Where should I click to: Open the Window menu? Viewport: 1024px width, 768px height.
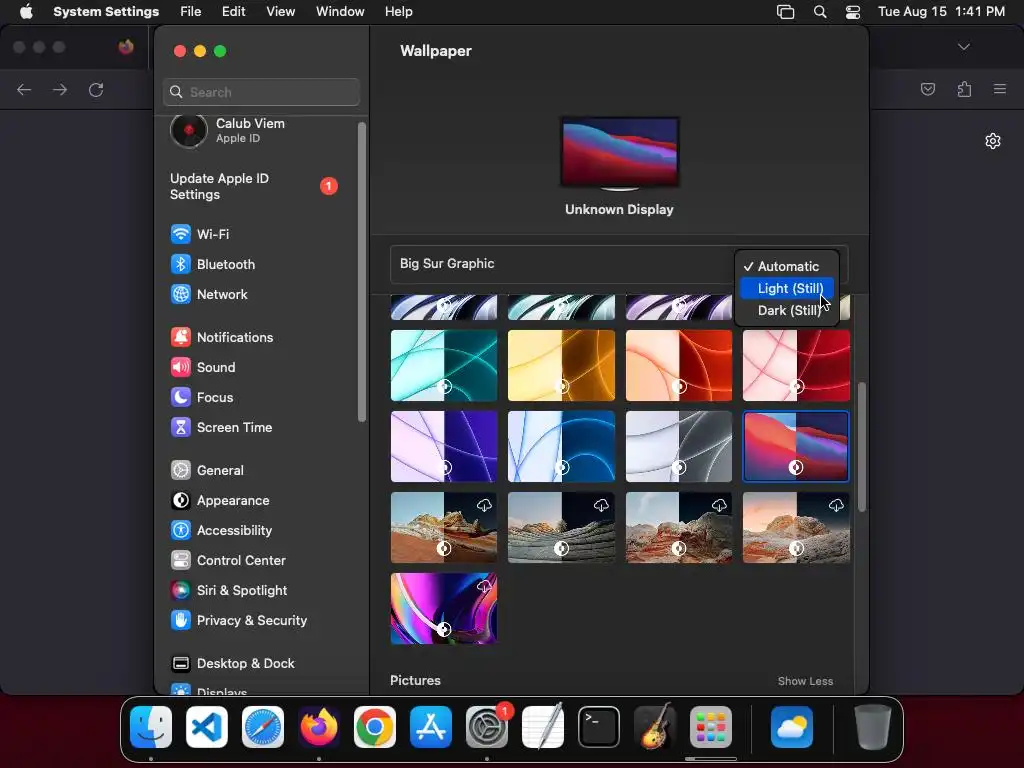coord(340,12)
